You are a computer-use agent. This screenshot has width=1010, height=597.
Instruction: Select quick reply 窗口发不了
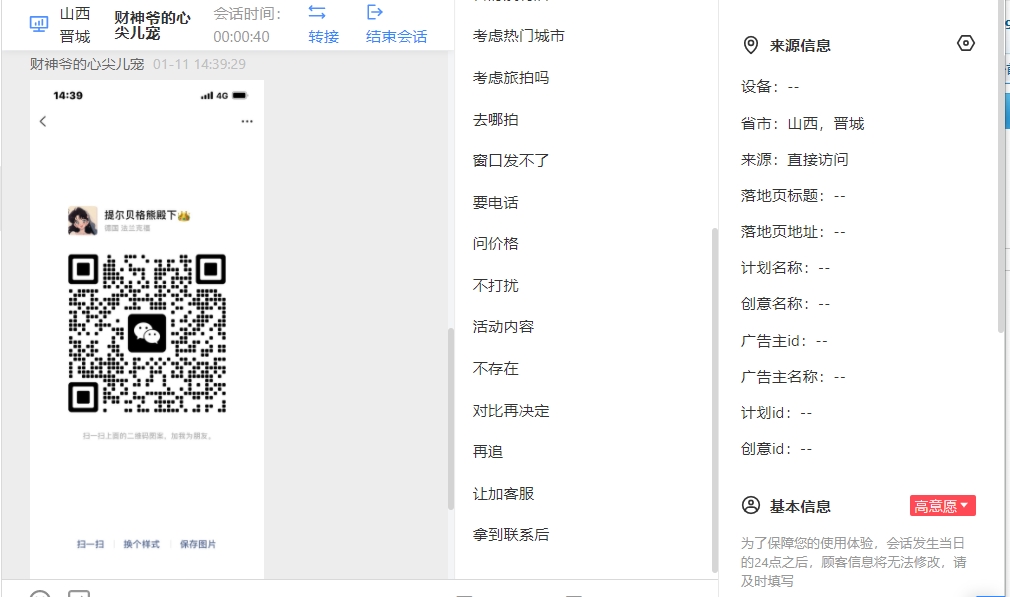click(511, 160)
